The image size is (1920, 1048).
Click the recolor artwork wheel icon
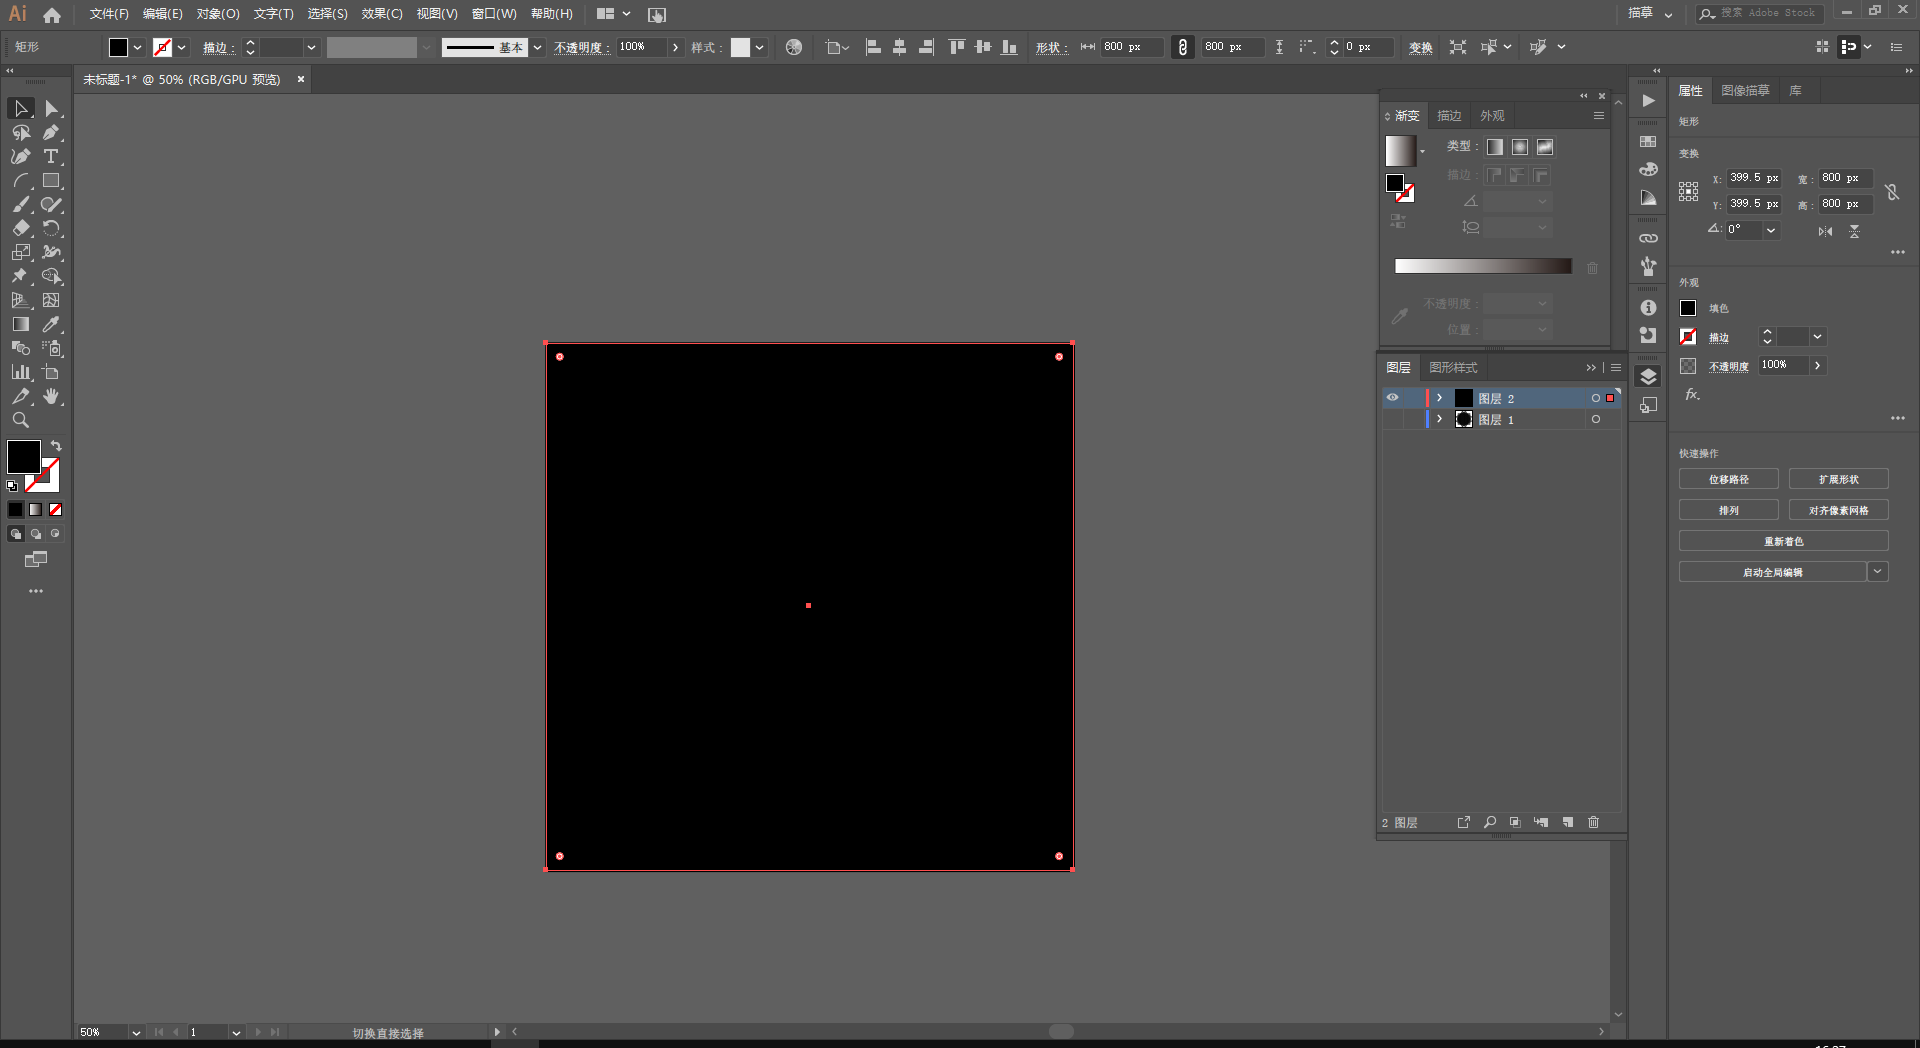coord(794,47)
